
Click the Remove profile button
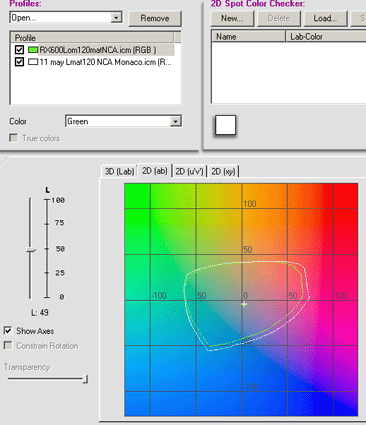coord(155,18)
